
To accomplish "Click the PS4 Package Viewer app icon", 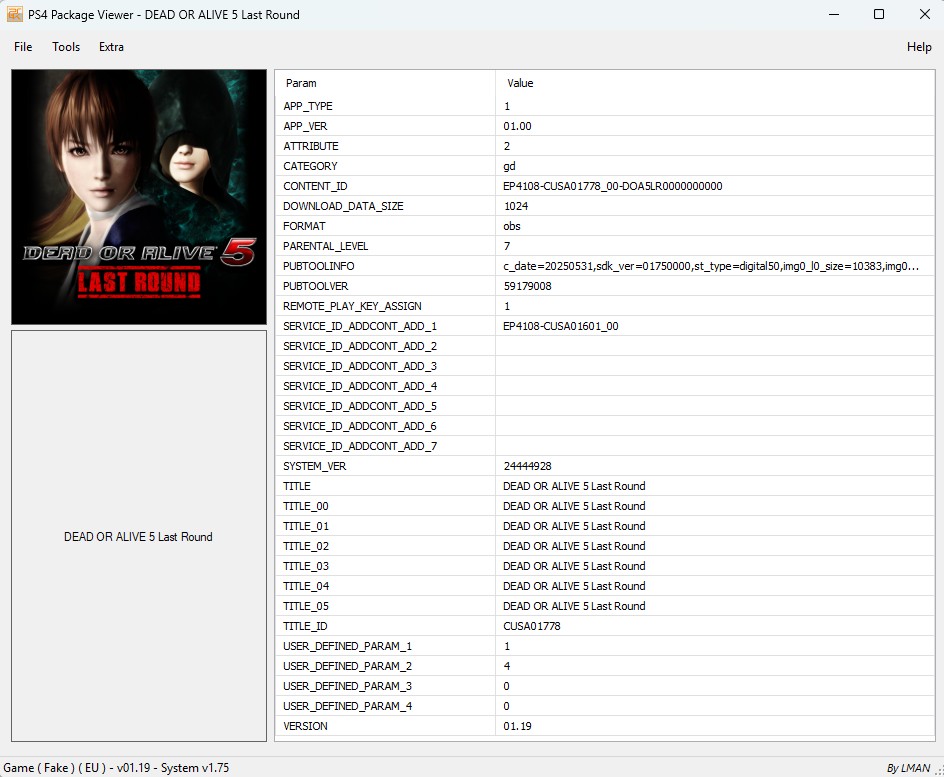I will click(x=14, y=14).
